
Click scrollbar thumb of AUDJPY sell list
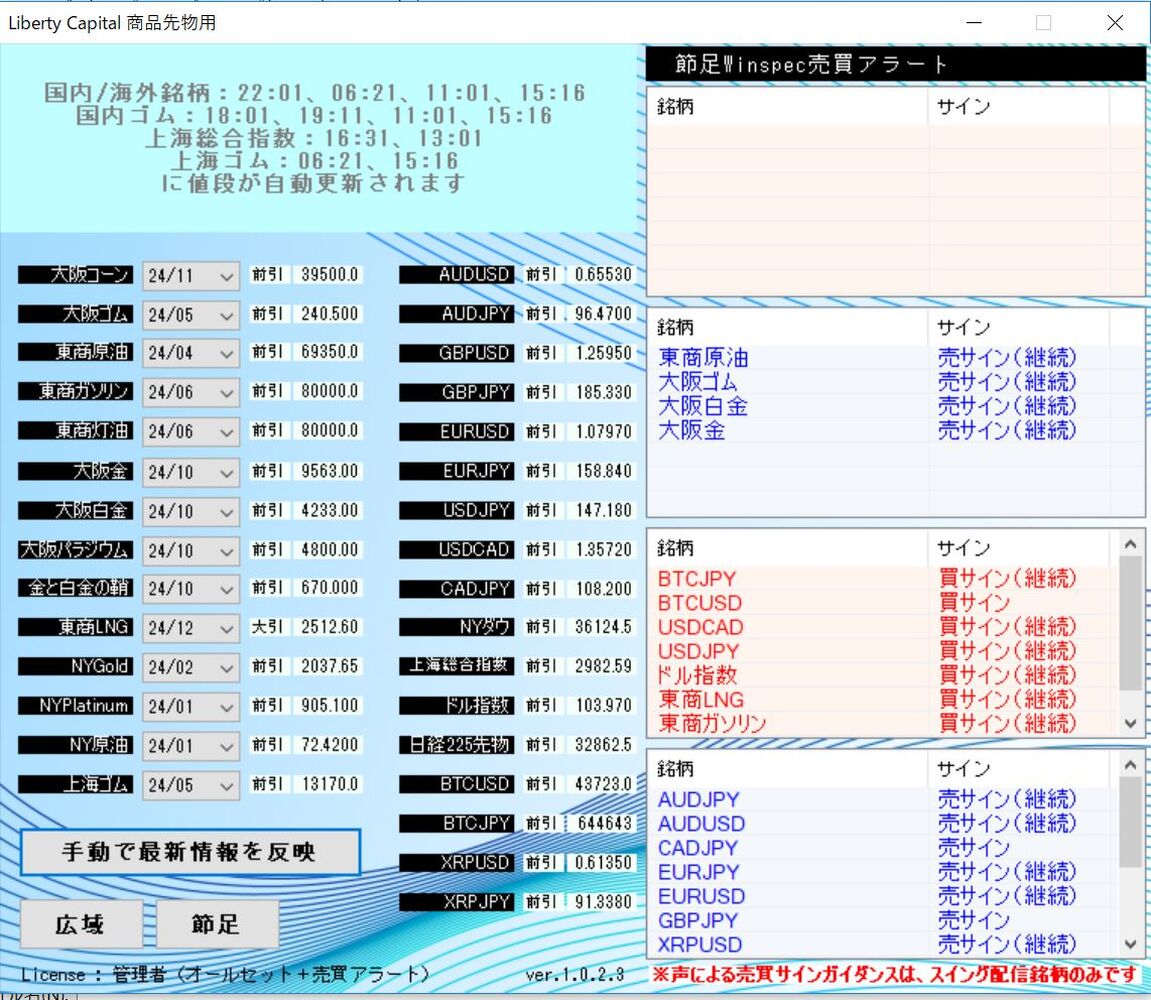click(x=1130, y=822)
